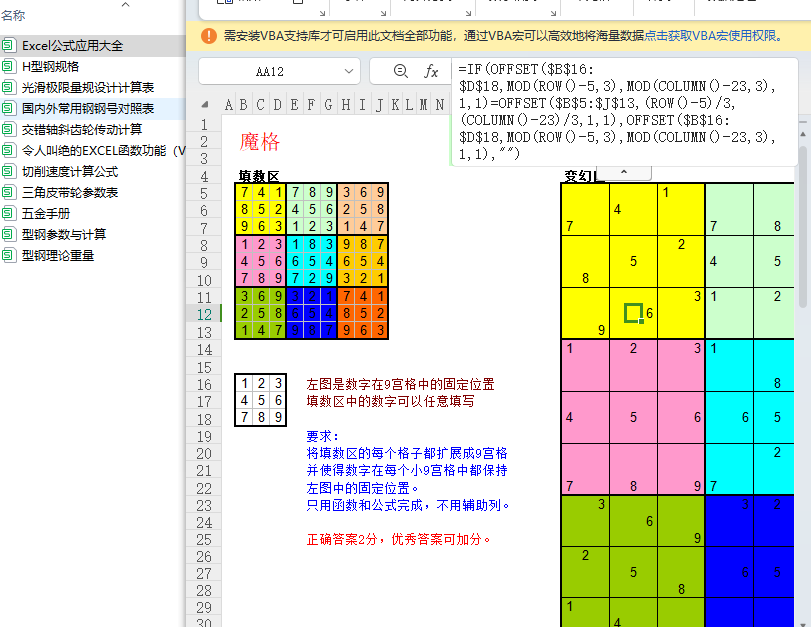811x627 pixels.
Task: Click the fx insert function icon
Action: (x=431, y=71)
